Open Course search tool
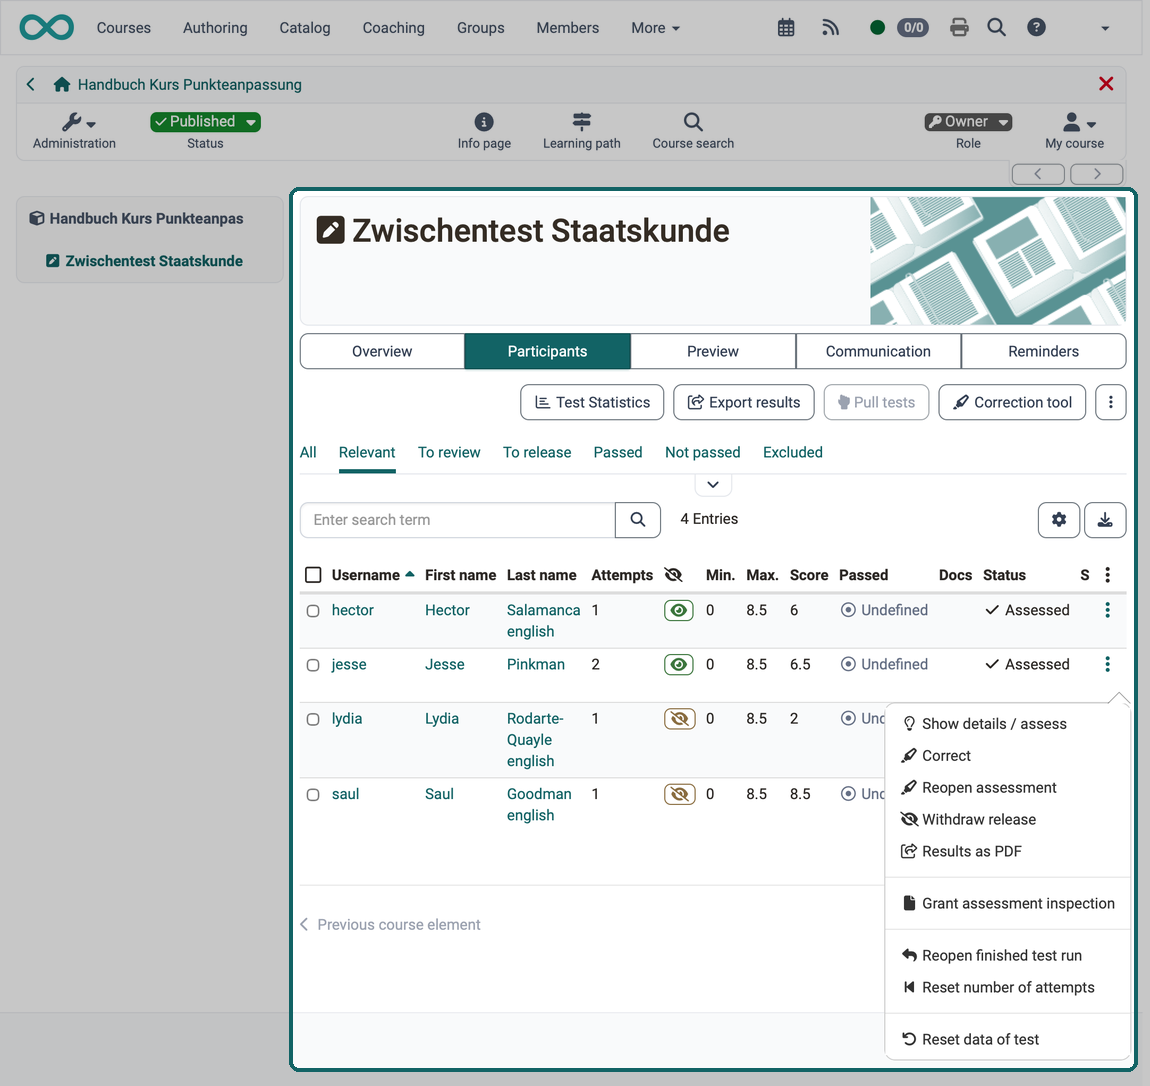Viewport: 1150px width, 1086px height. (693, 131)
